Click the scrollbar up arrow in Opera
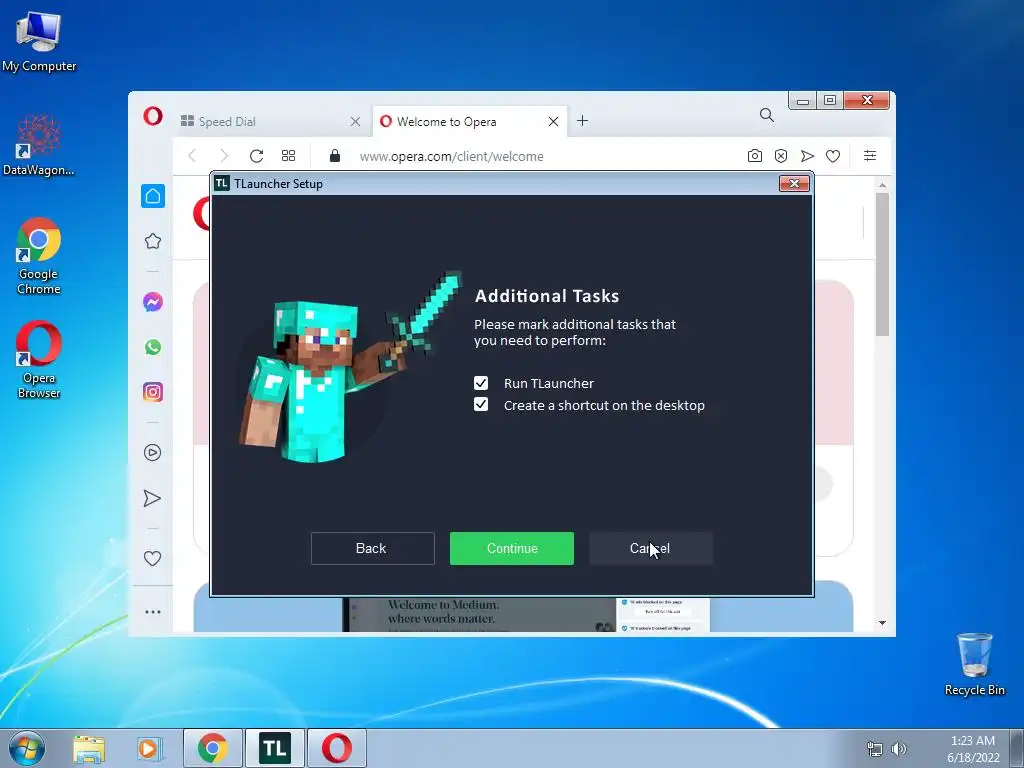1024x768 pixels. (882, 185)
